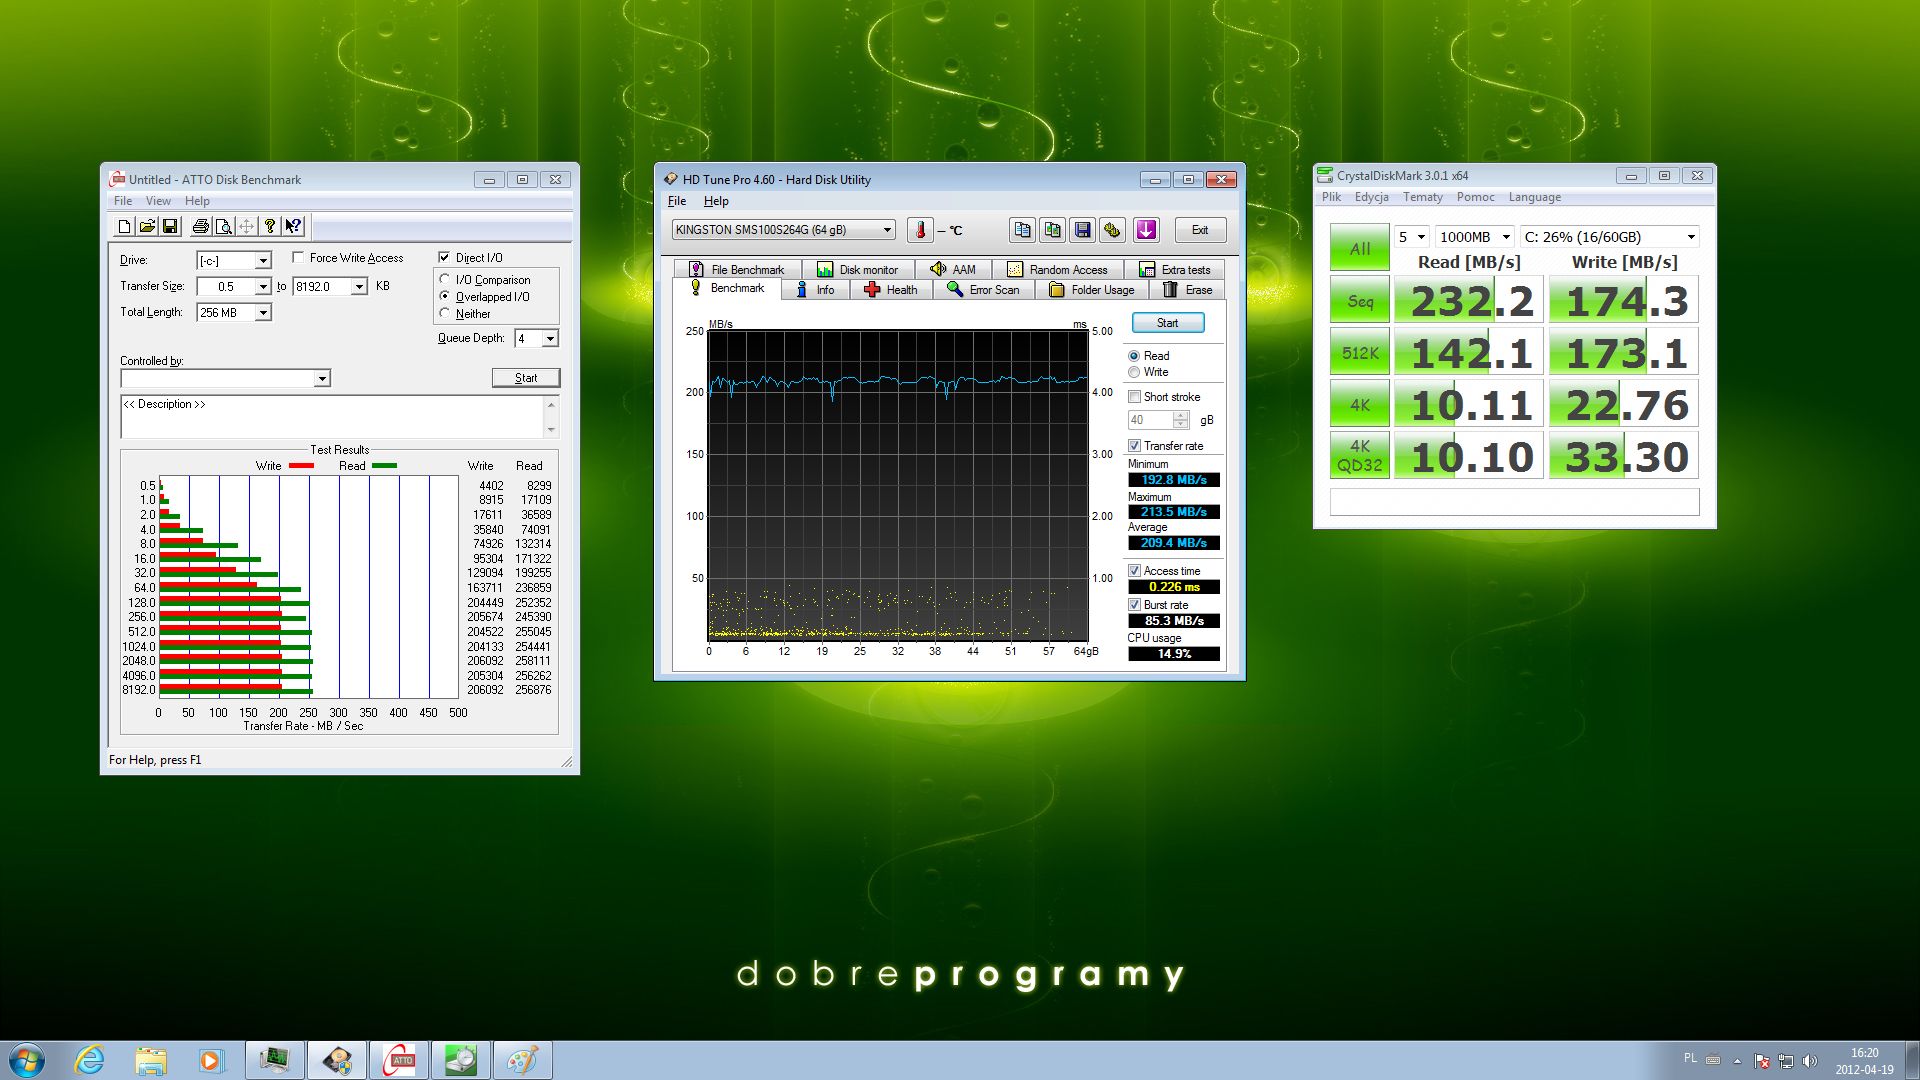This screenshot has width=1920, height=1080.
Task: Open the minimum Transfer Size dropdown (0.5)
Action: (x=263, y=287)
